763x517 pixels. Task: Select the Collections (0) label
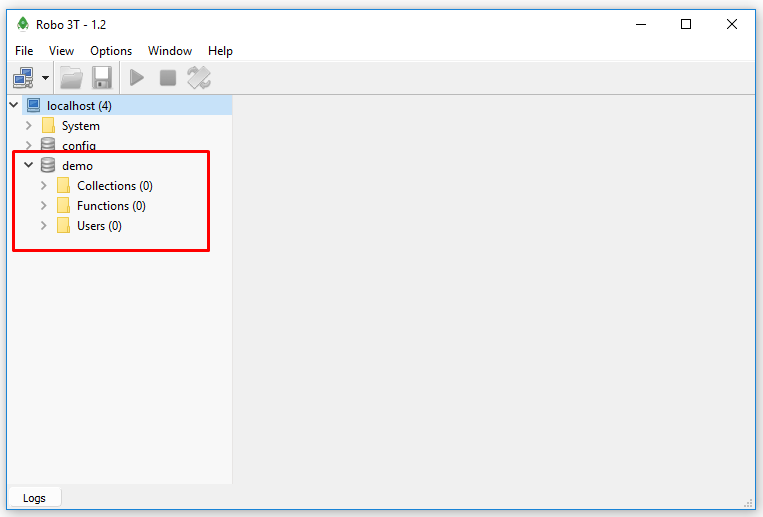[115, 186]
